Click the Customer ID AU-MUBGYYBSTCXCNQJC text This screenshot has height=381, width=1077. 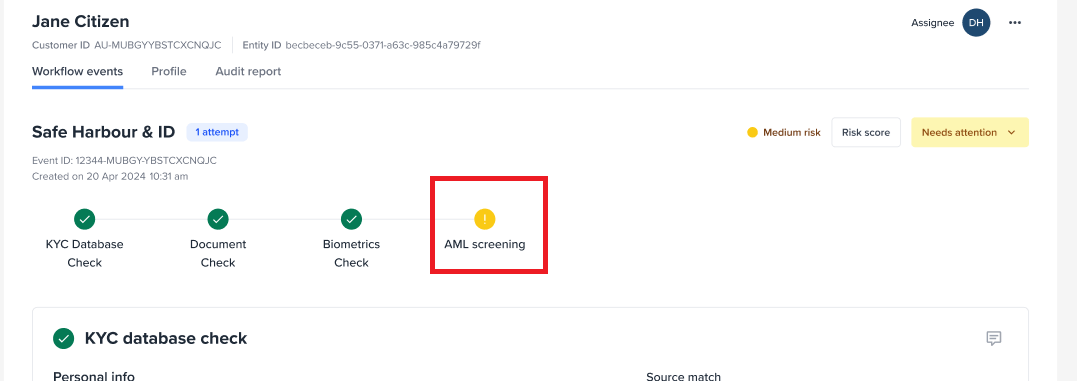click(127, 45)
